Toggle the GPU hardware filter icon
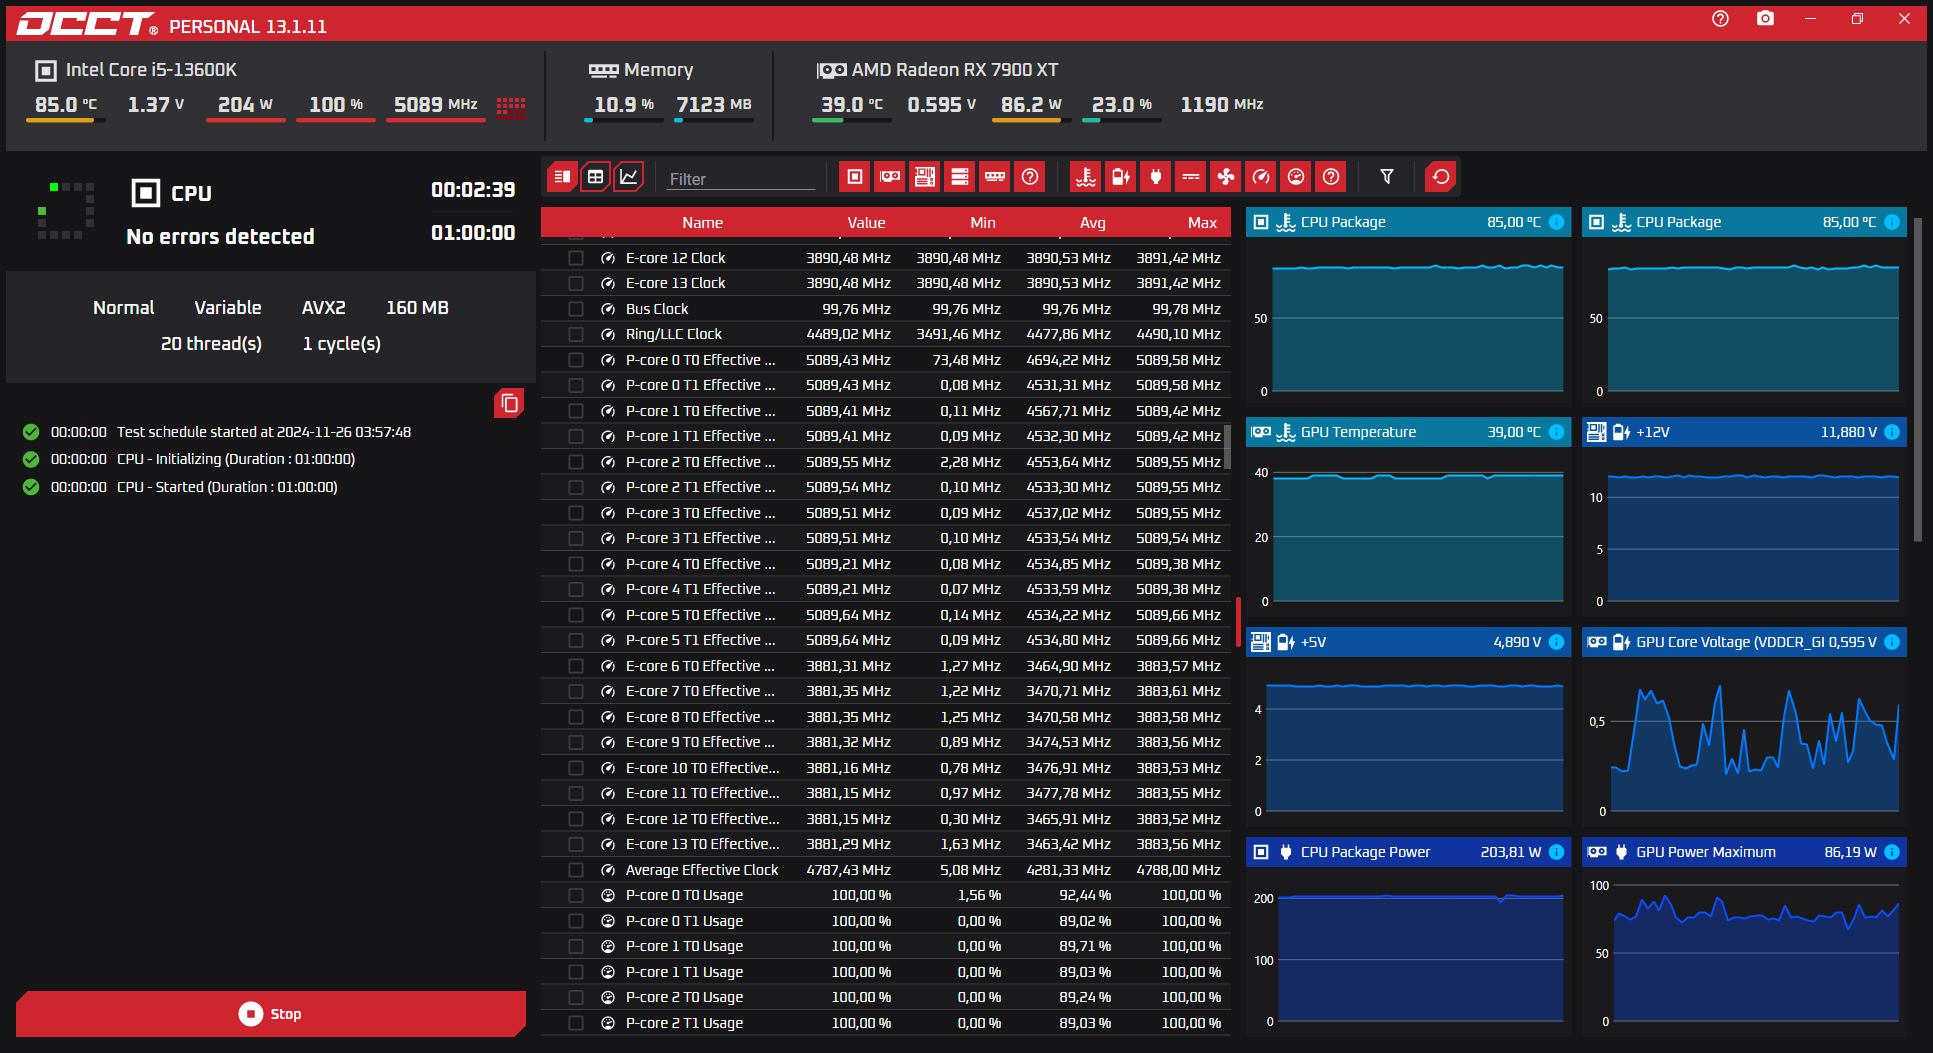Viewport: 1933px width, 1053px height. (889, 177)
